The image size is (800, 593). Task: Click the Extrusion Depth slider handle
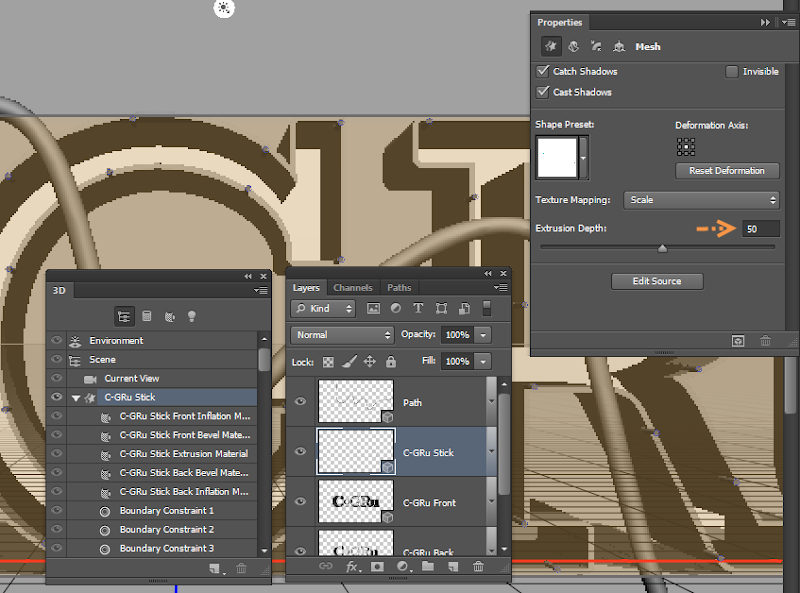point(662,248)
